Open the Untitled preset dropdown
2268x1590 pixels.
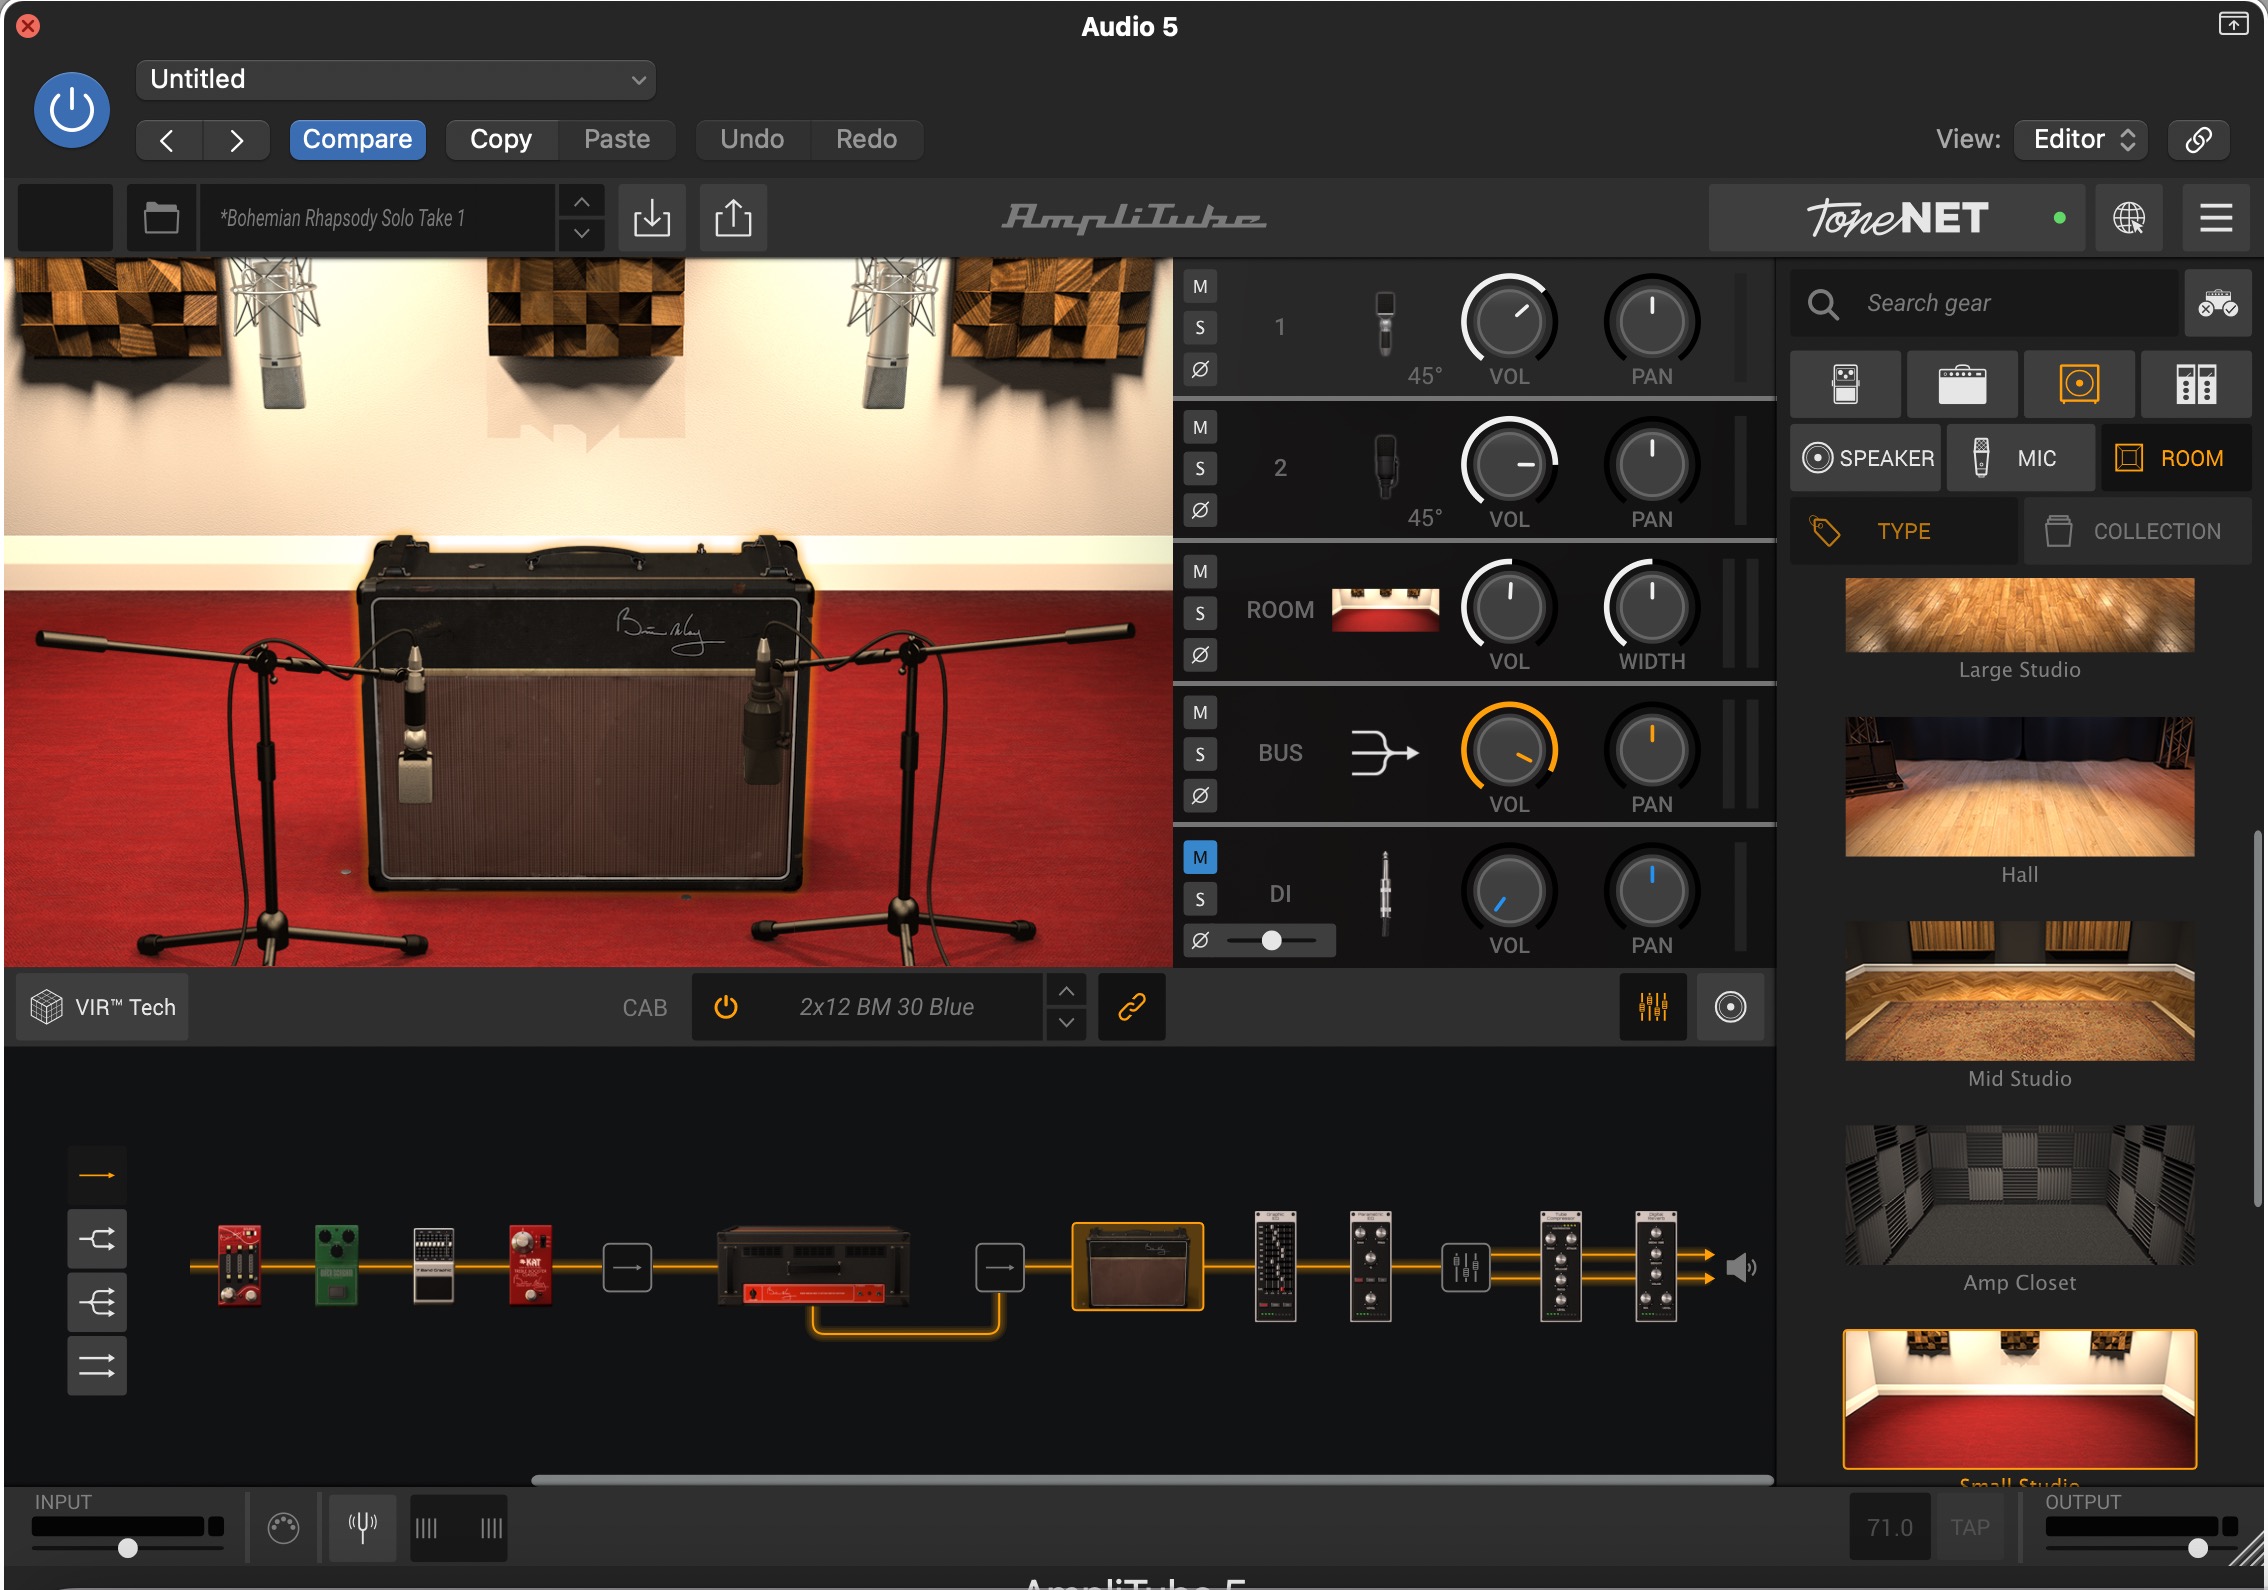click(x=396, y=79)
